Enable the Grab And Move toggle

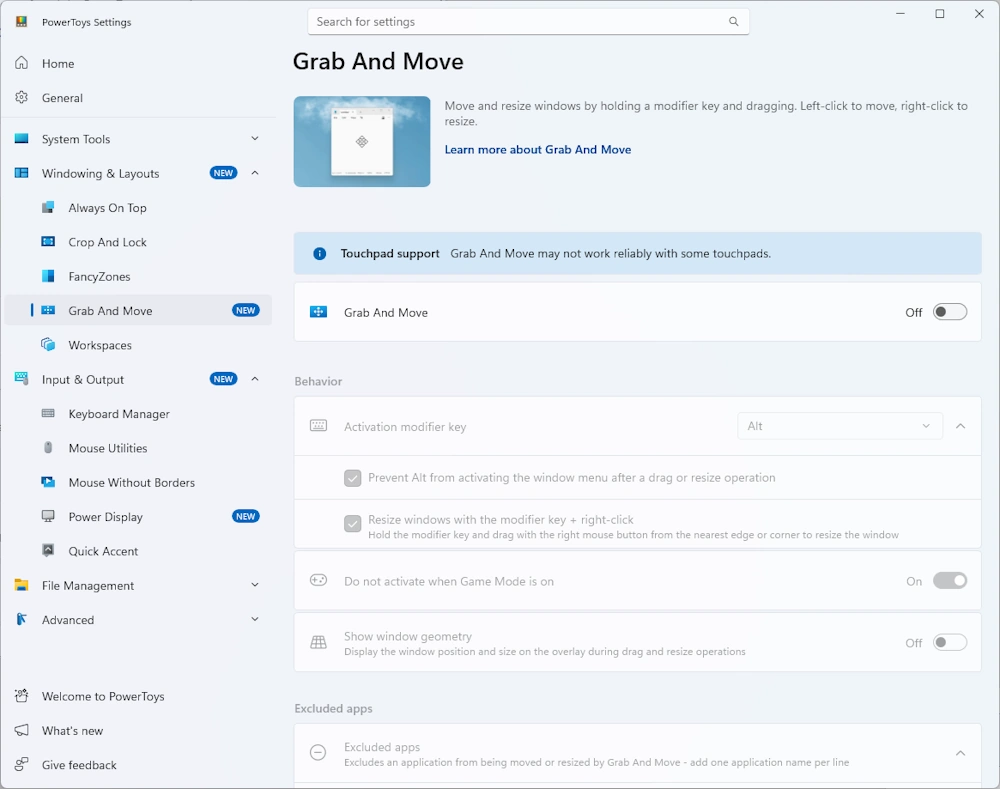[949, 312]
